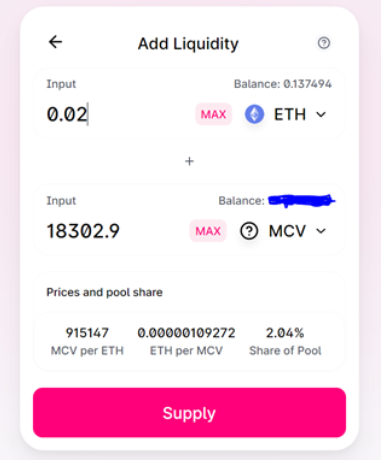Click the unknown-token question mark icon for MCV
Screen dimensions: 386x474
(249, 231)
